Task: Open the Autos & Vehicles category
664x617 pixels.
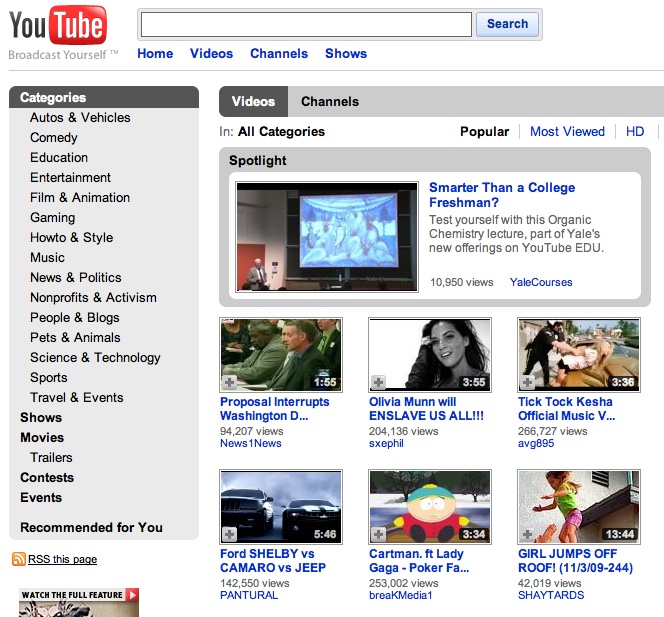Action: coord(80,117)
